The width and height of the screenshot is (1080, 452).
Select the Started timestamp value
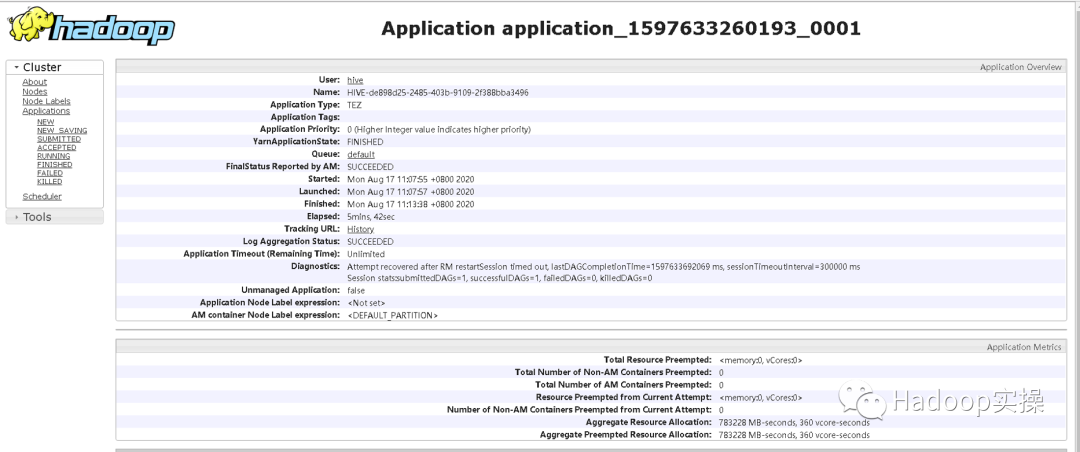point(411,179)
